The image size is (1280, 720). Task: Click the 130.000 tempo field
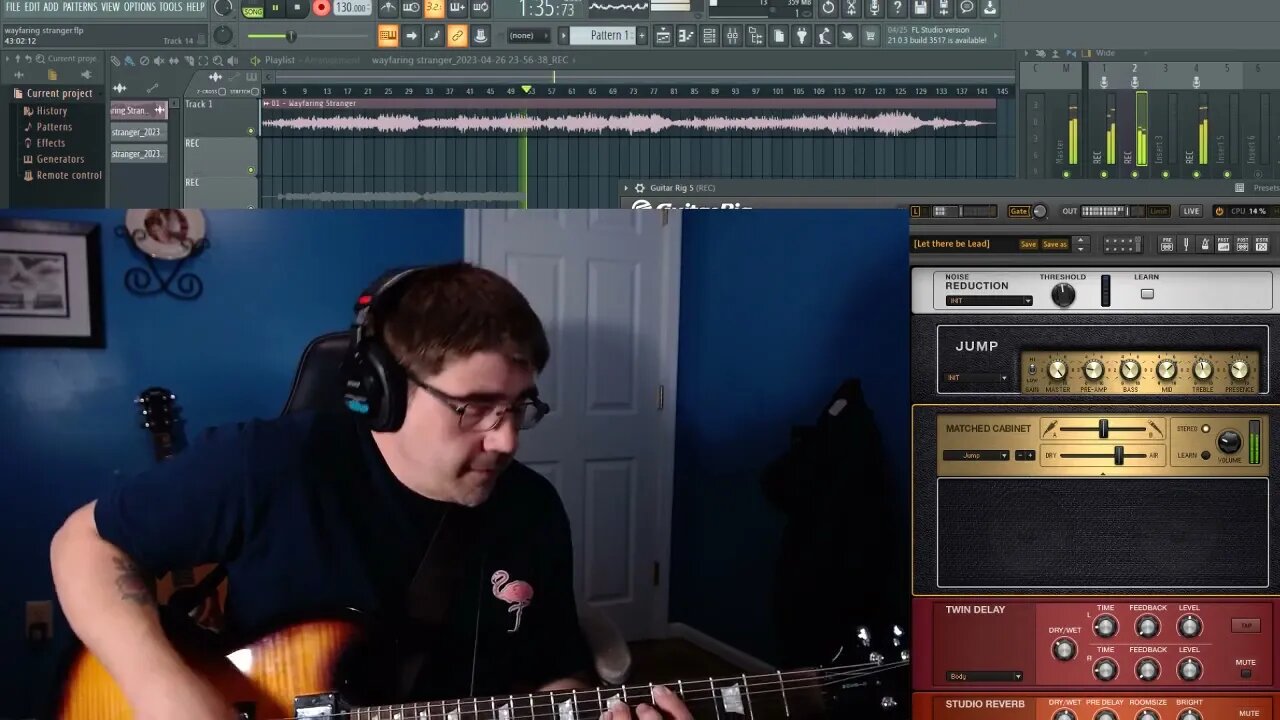351,8
